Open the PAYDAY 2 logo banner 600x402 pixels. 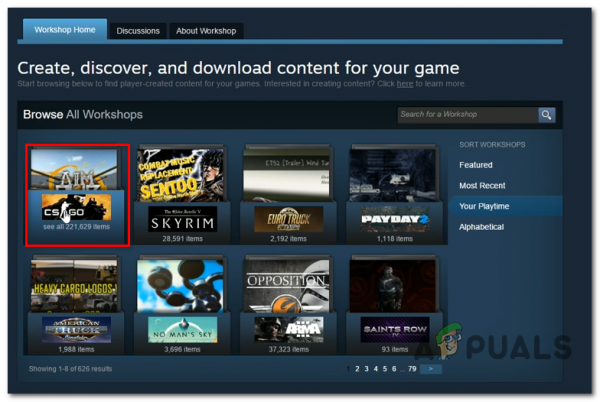(395, 219)
